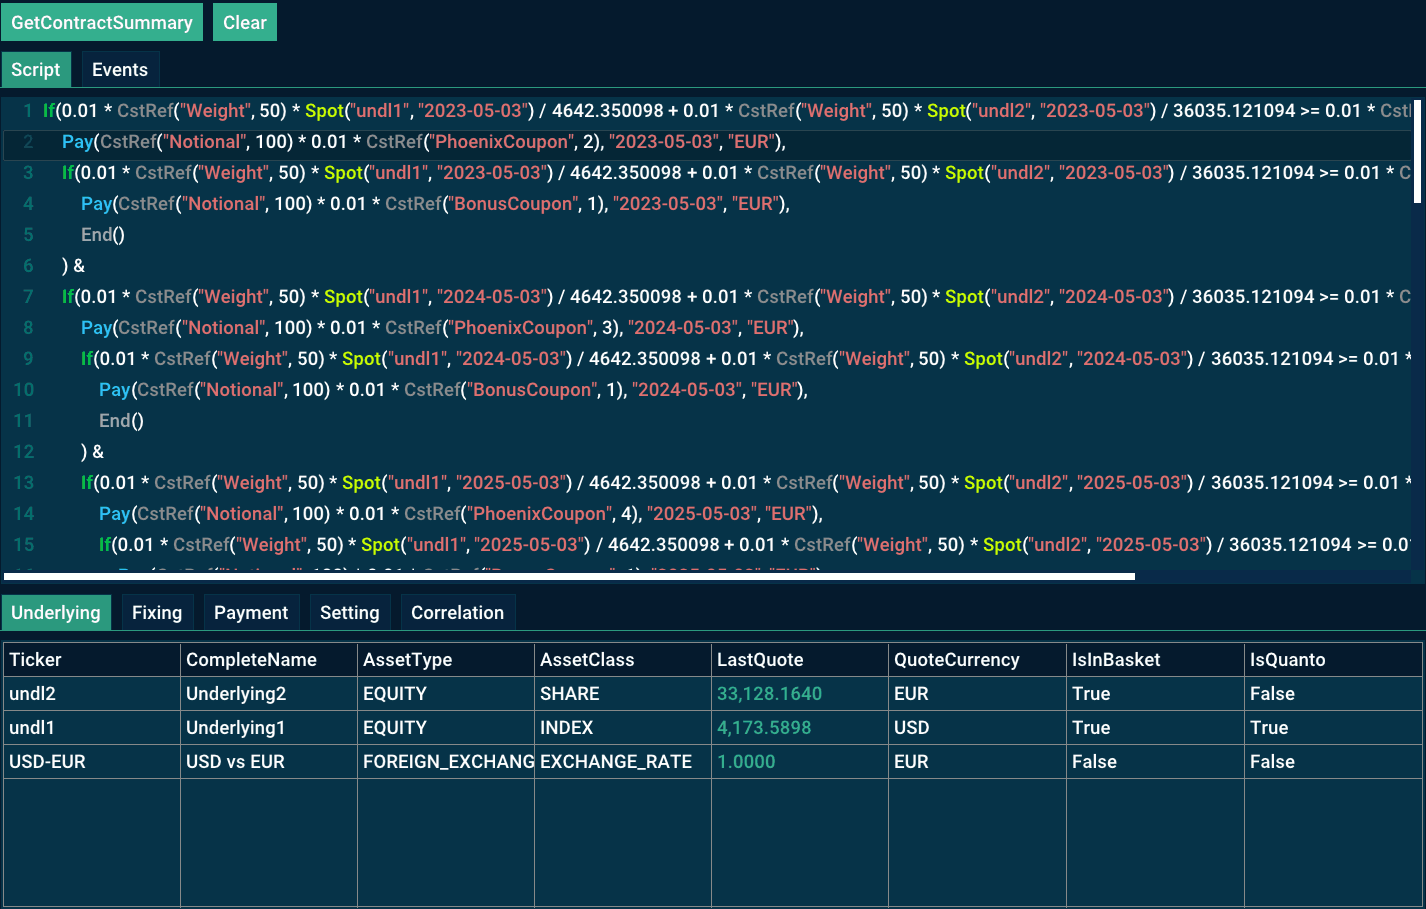Screen dimensions: 1426x909
Task: Click the vertical scrollbar of the script editor
Action: coord(1417,150)
